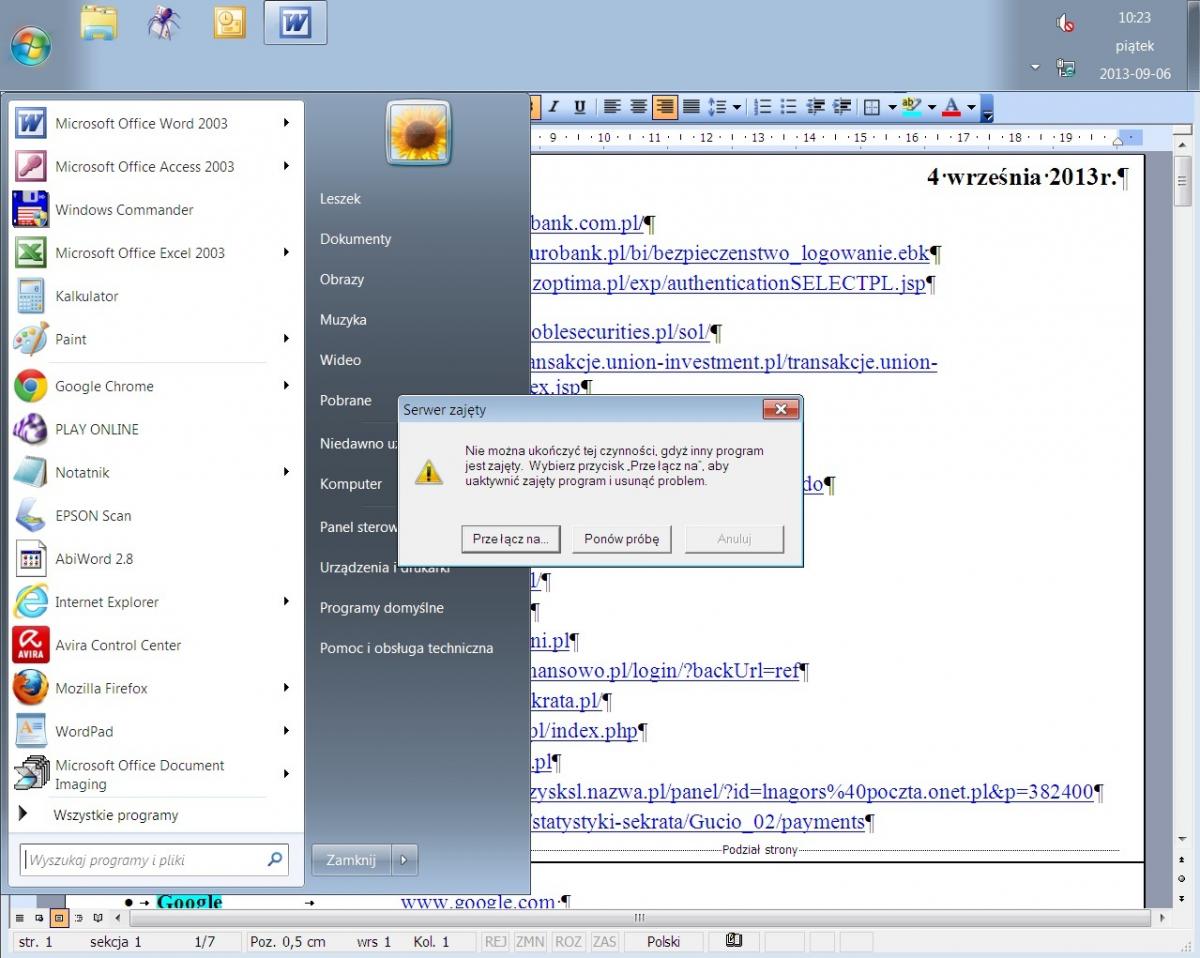This screenshot has height=958, width=1200.
Task: Open Programy domyślne
Action: click(x=382, y=608)
